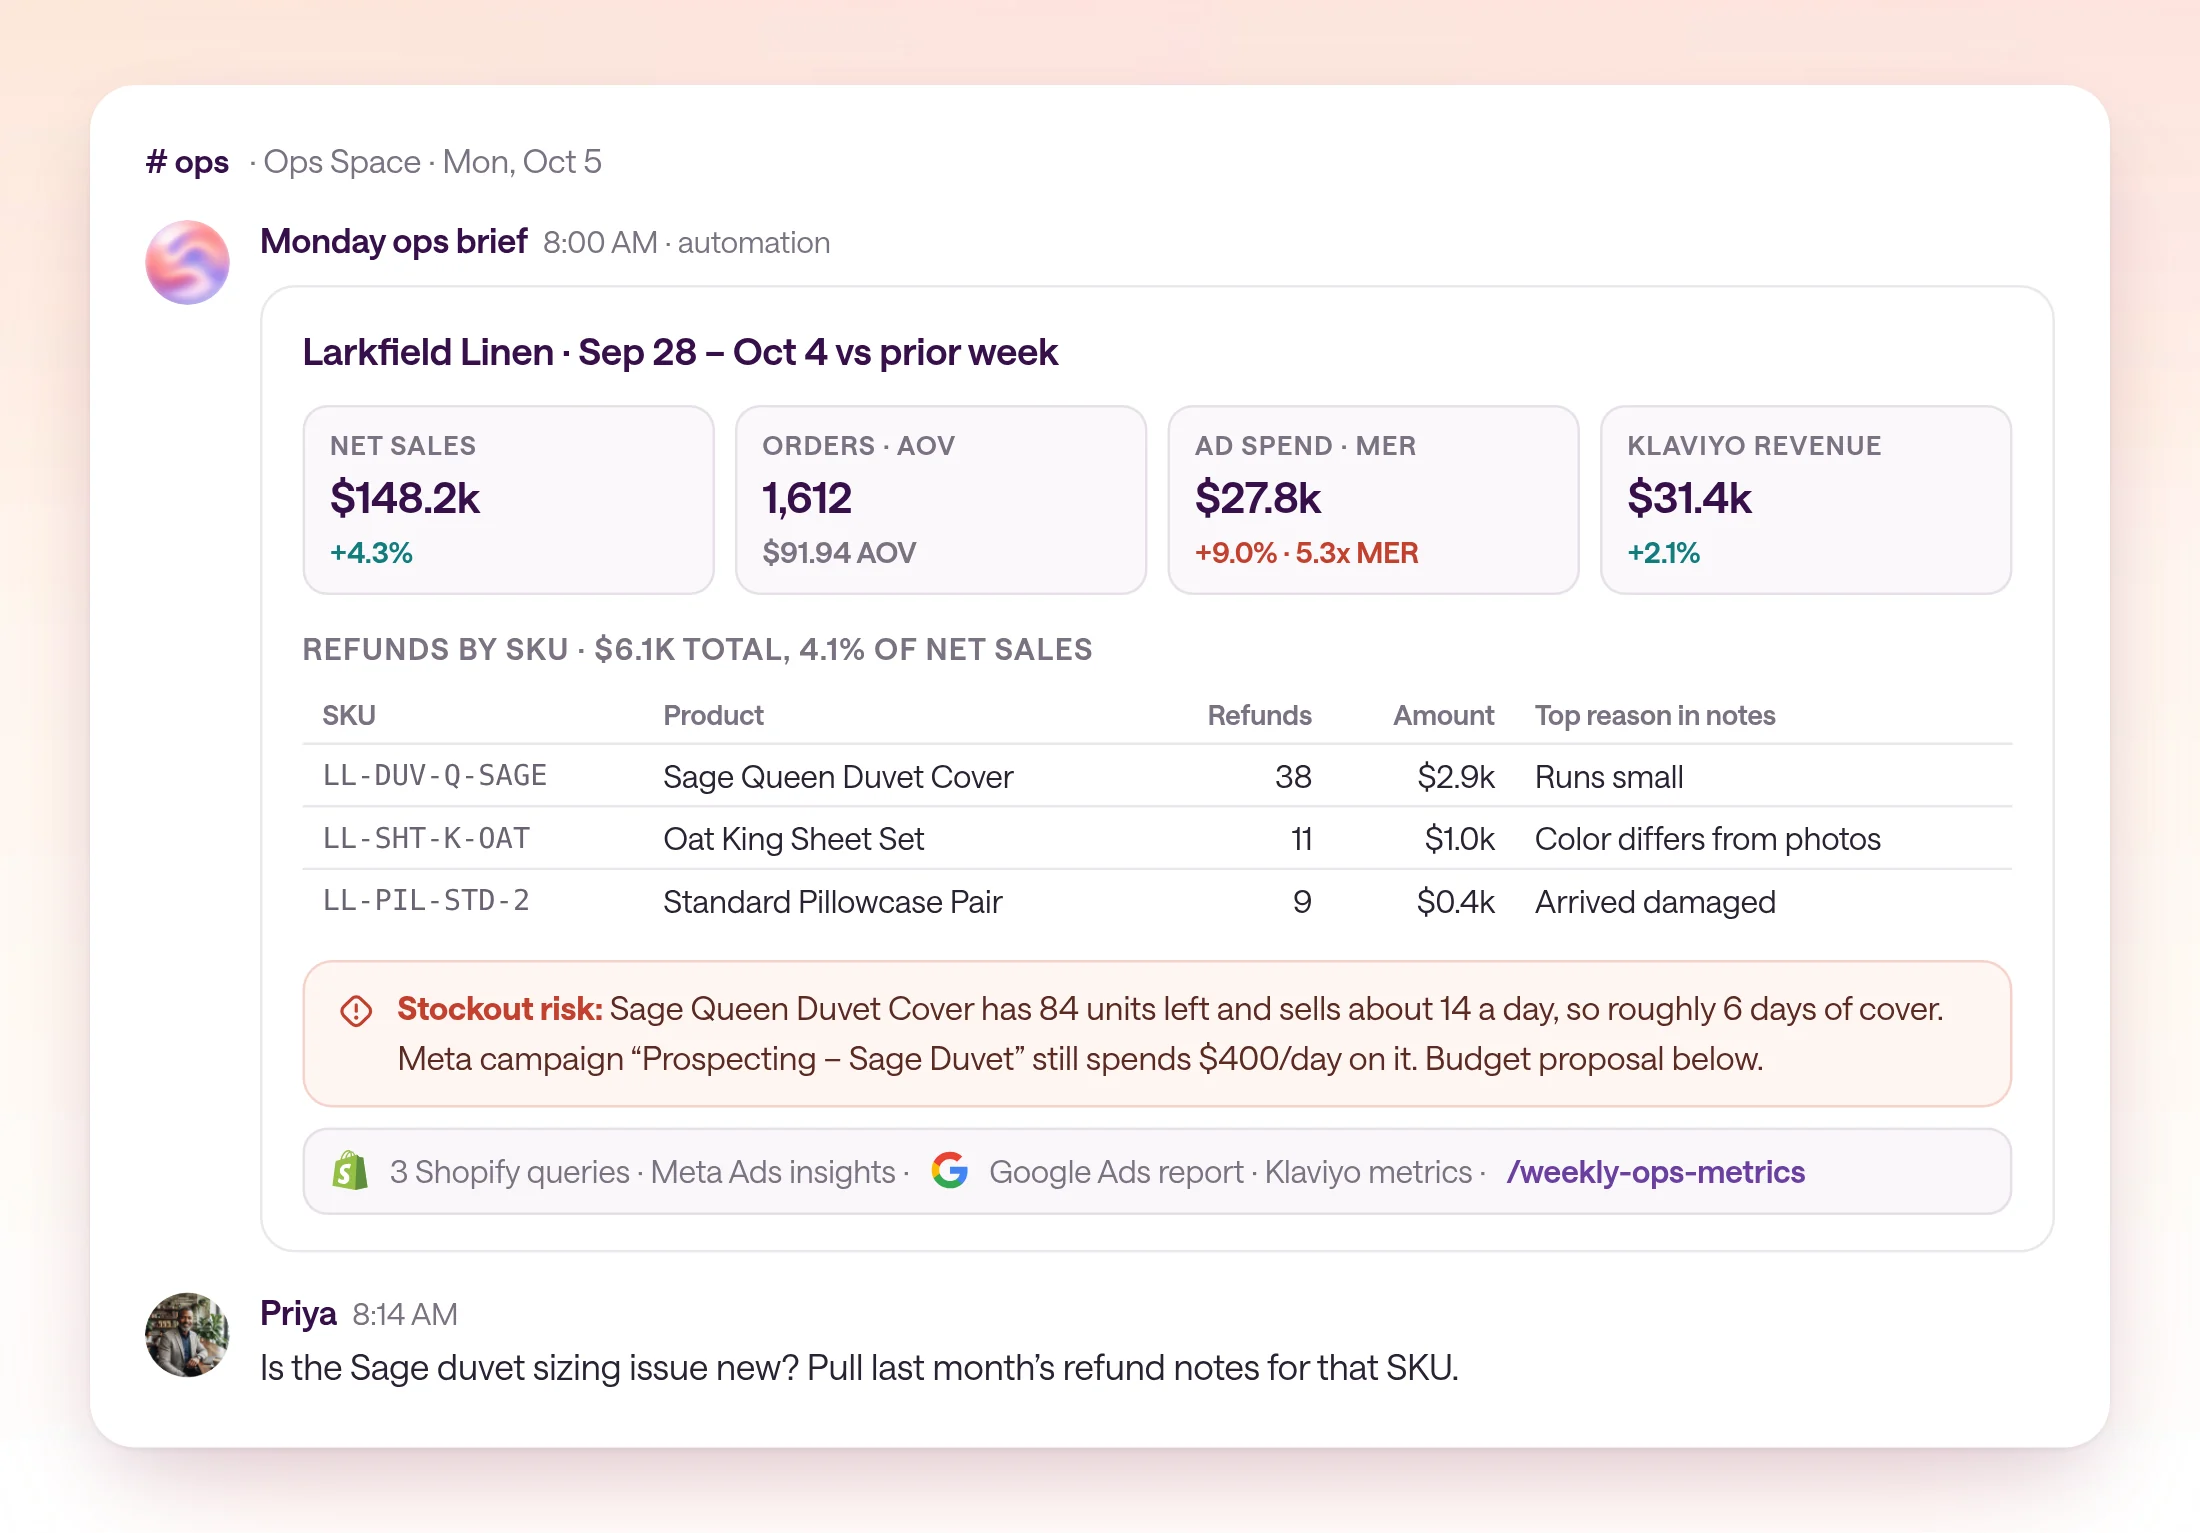
Task: Click the Google Ads report source text
Action: click(x=1116, y=1171)
